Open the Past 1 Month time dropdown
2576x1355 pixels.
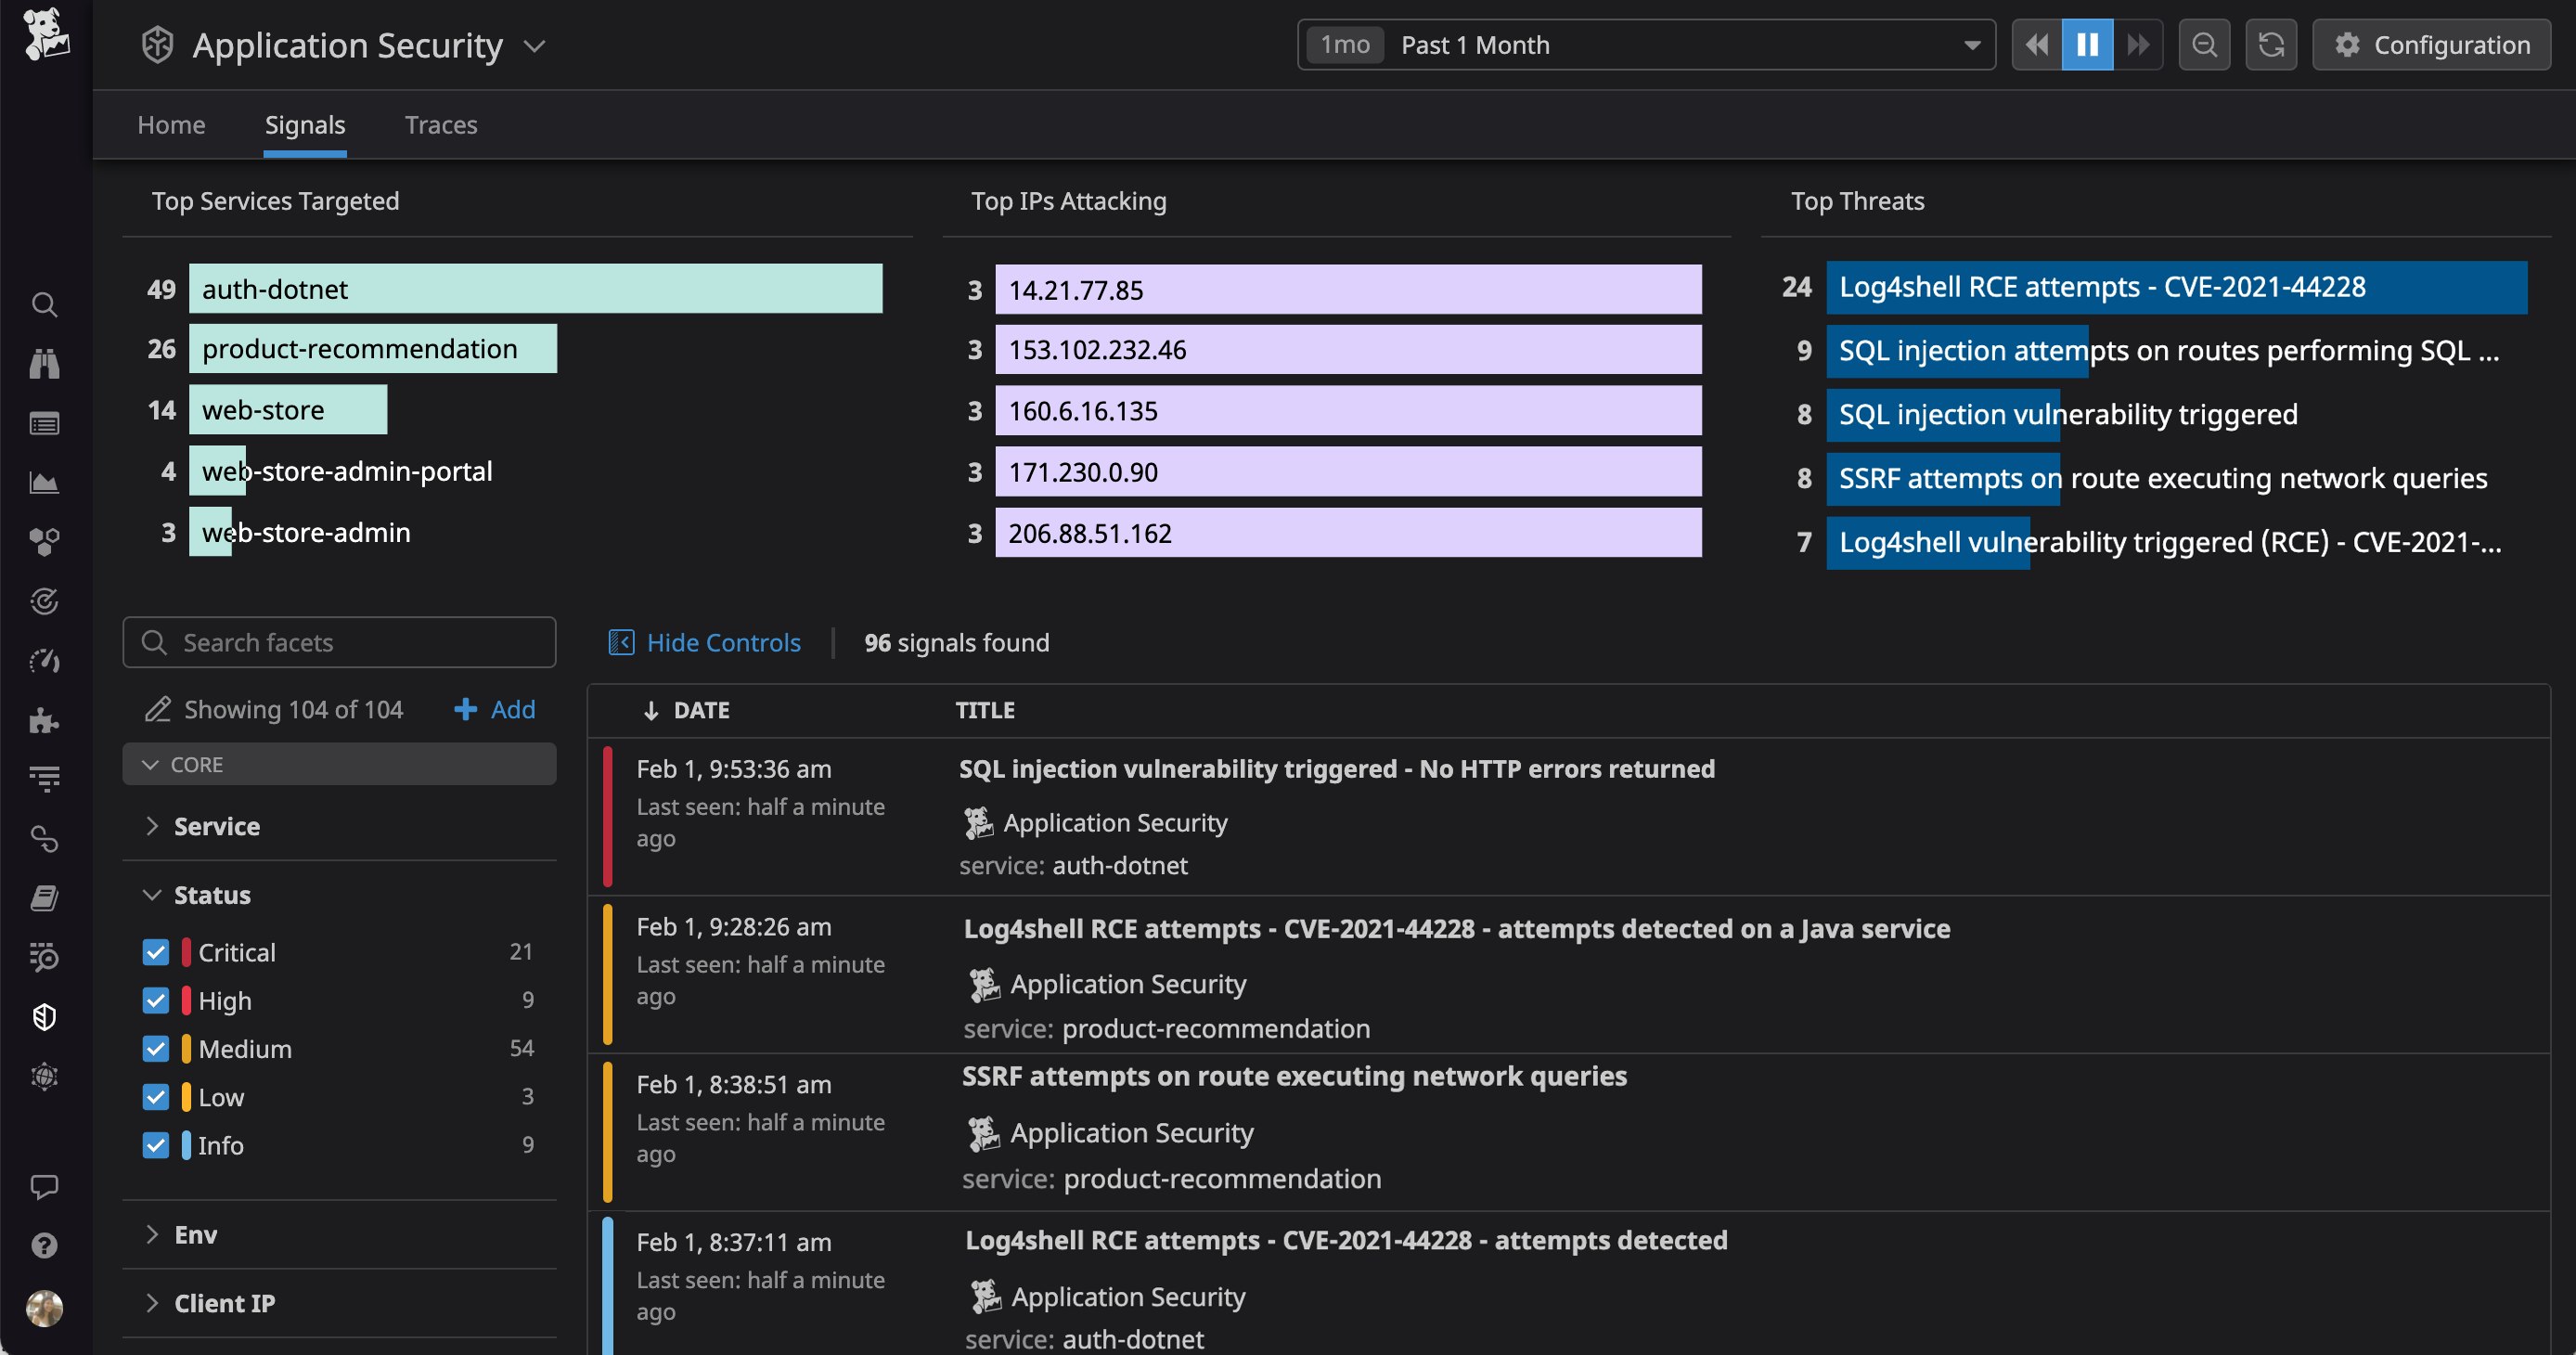(x=1646, y=45)
